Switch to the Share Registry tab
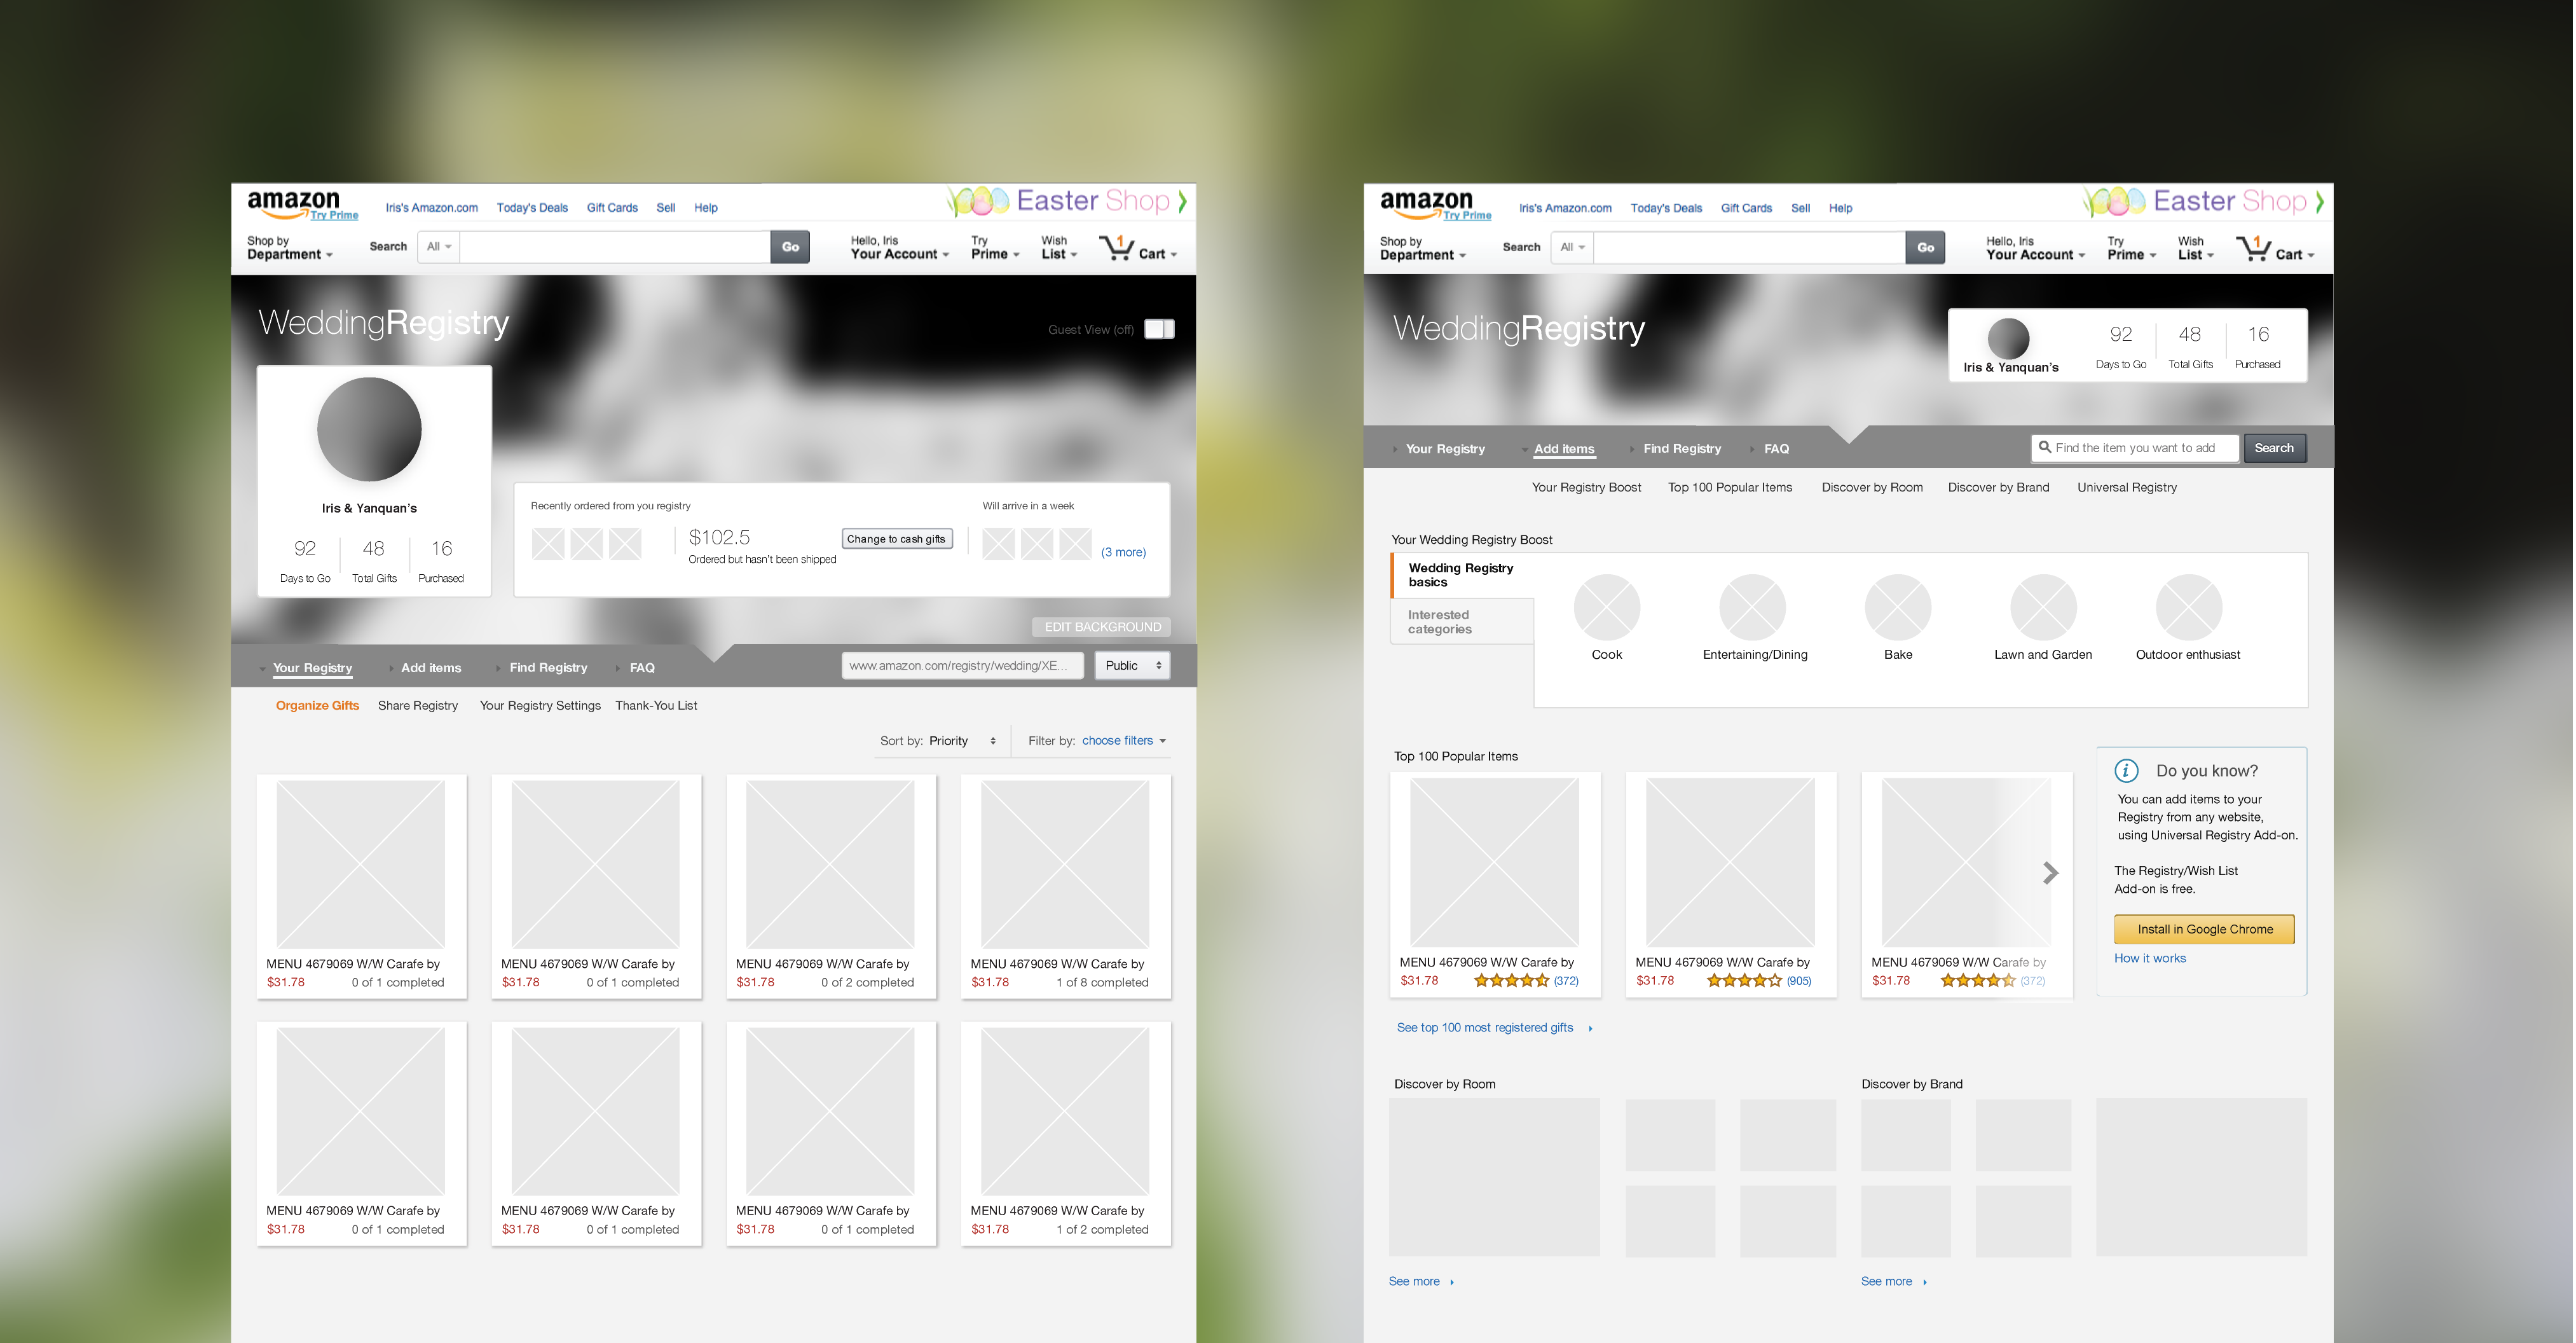 [x=417, y=706]
